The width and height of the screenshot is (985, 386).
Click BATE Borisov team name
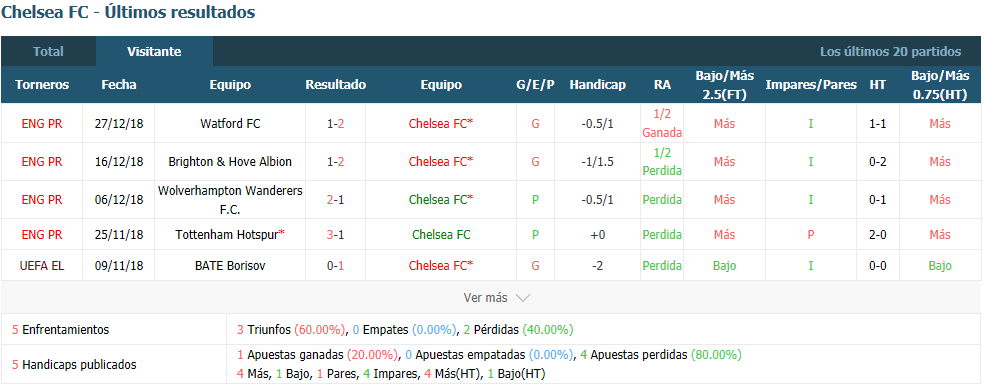[x=230, y=266]
